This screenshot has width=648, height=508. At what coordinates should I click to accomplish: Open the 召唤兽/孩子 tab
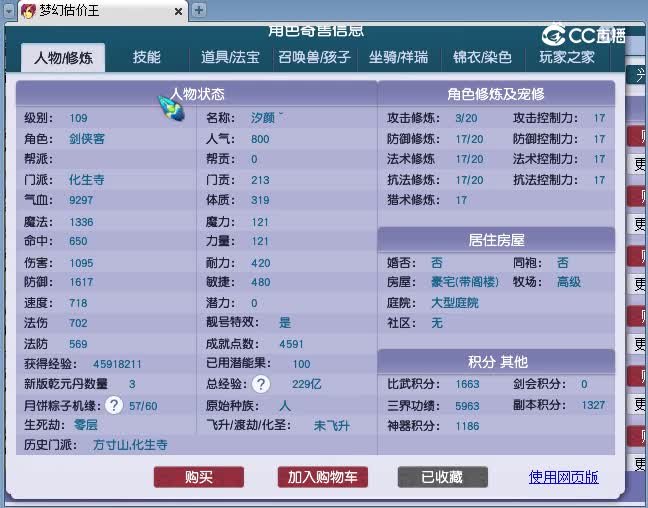[x=314, y=57]
